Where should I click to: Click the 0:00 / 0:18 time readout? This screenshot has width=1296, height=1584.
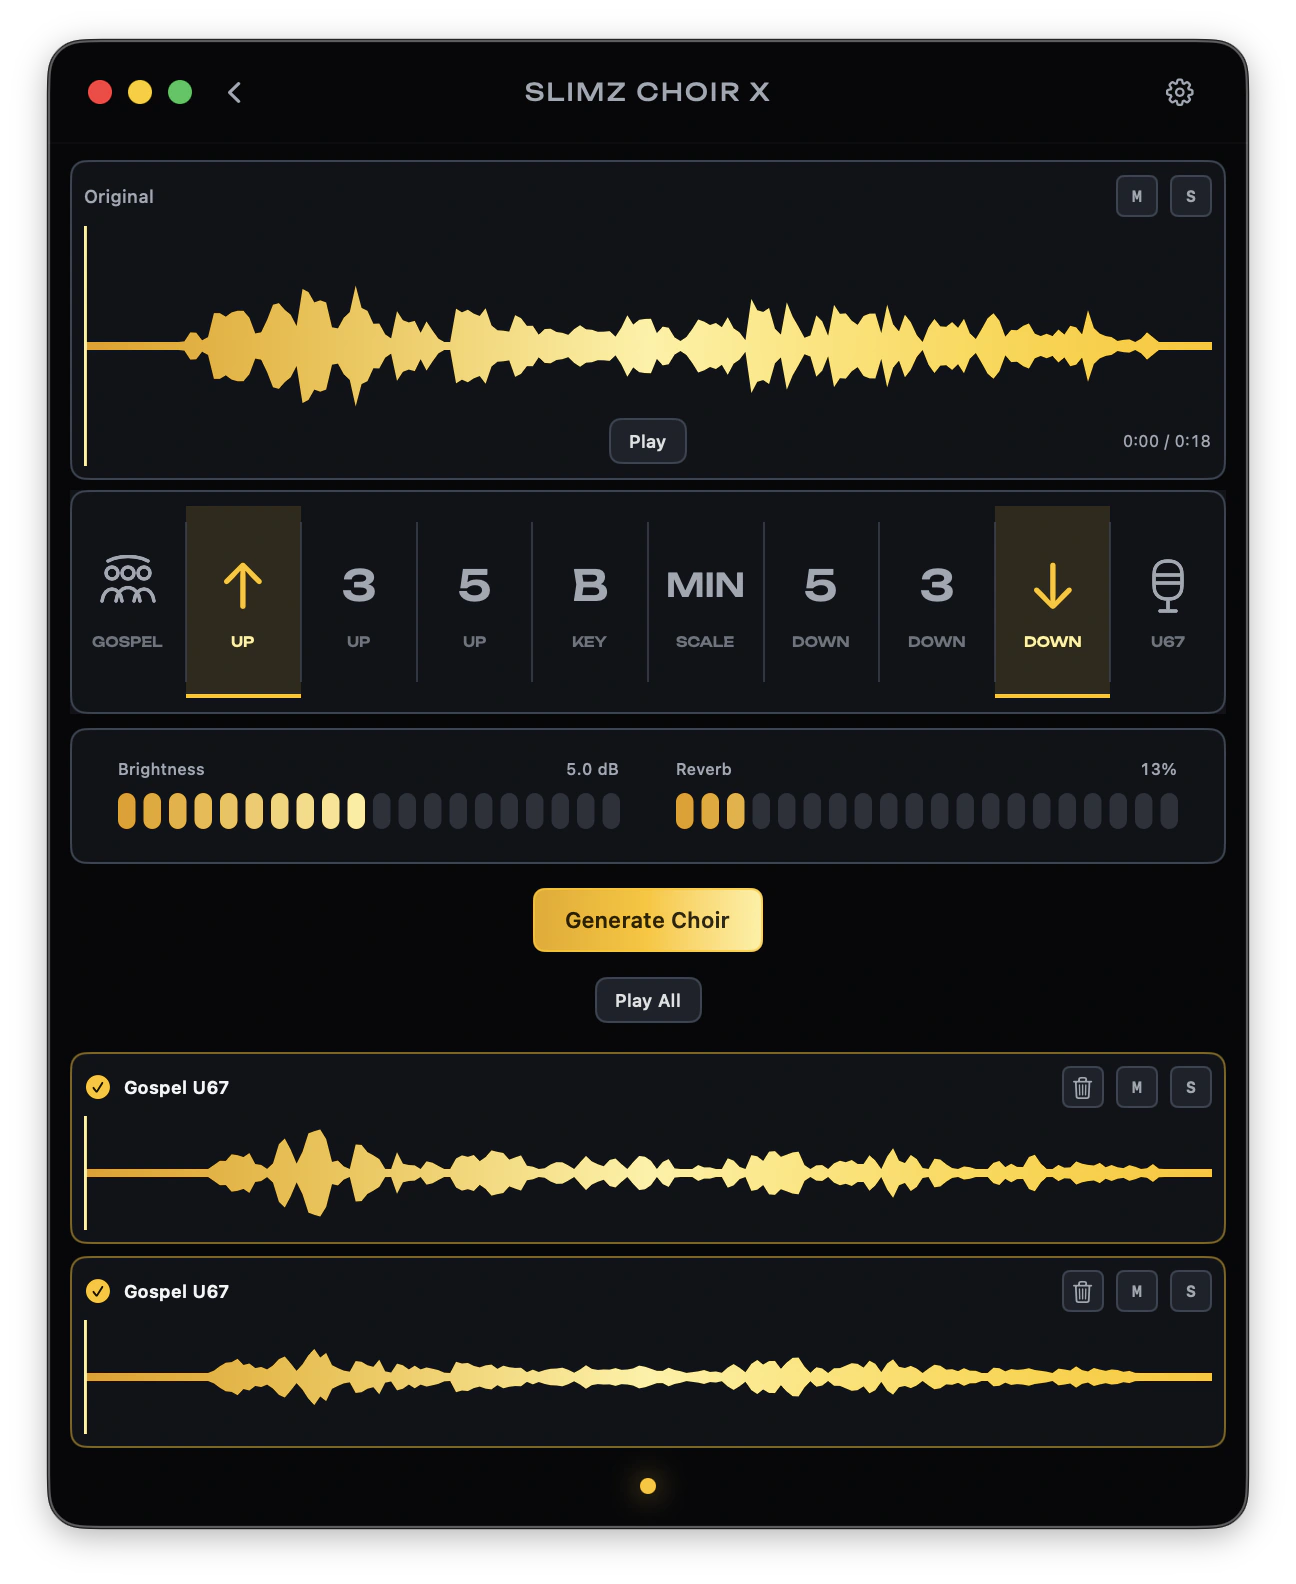(1166, 441)
